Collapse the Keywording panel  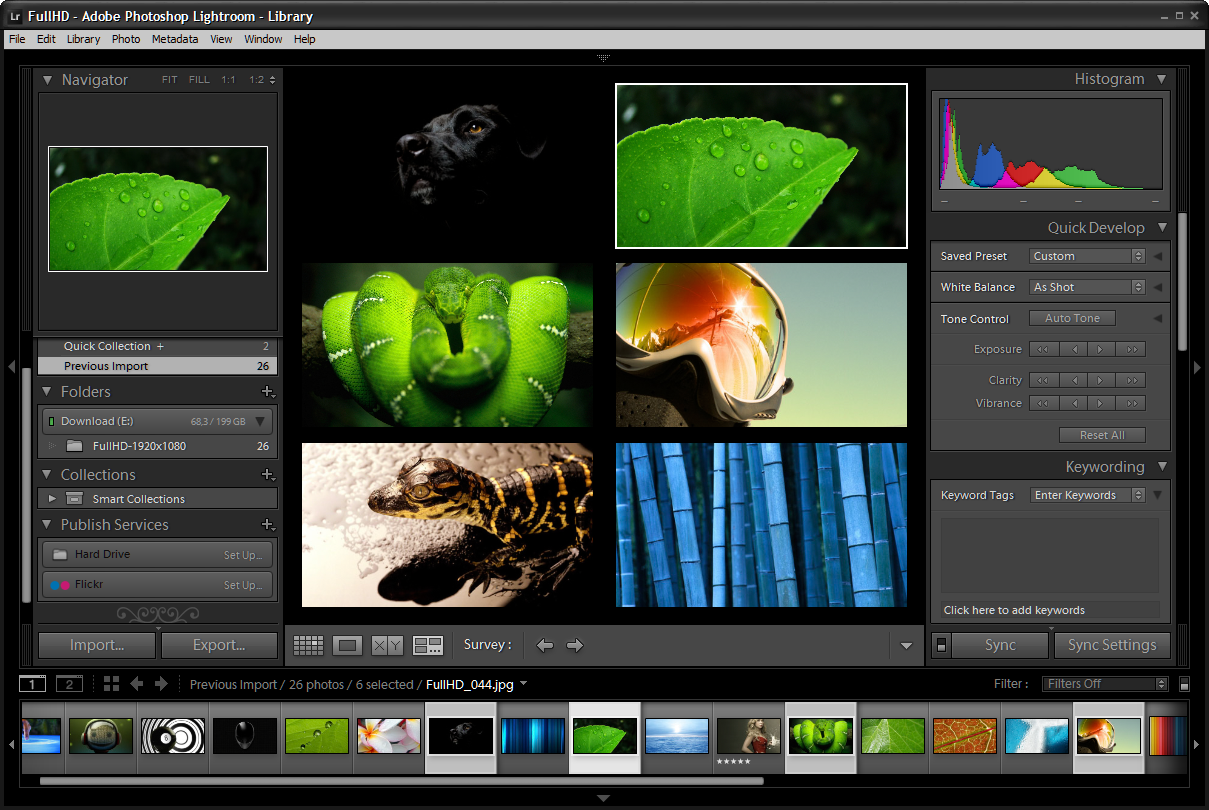coord(1161,467)
